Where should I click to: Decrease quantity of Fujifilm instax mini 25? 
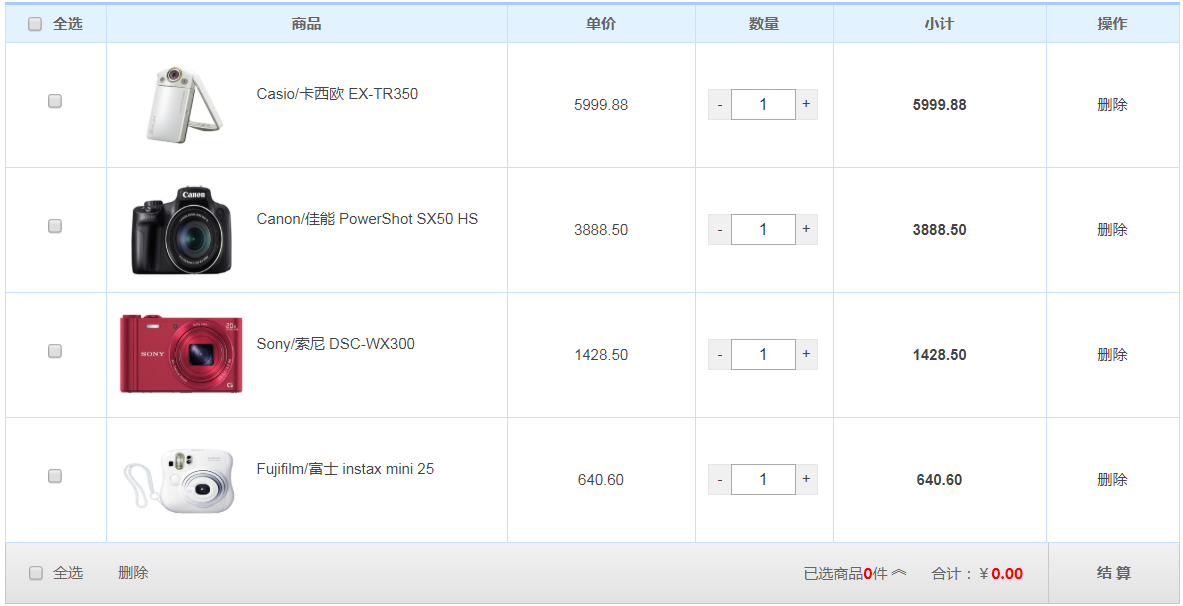[720, 479]
